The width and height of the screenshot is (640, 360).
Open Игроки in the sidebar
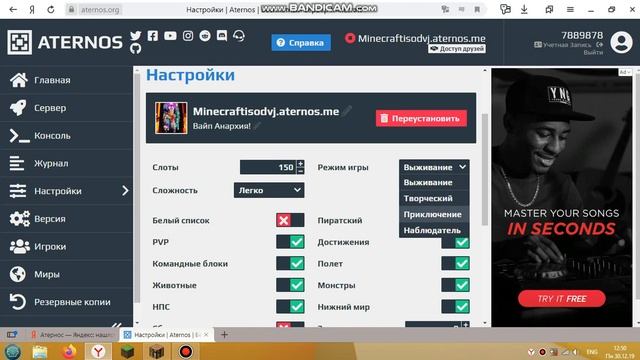coord(66,247)
